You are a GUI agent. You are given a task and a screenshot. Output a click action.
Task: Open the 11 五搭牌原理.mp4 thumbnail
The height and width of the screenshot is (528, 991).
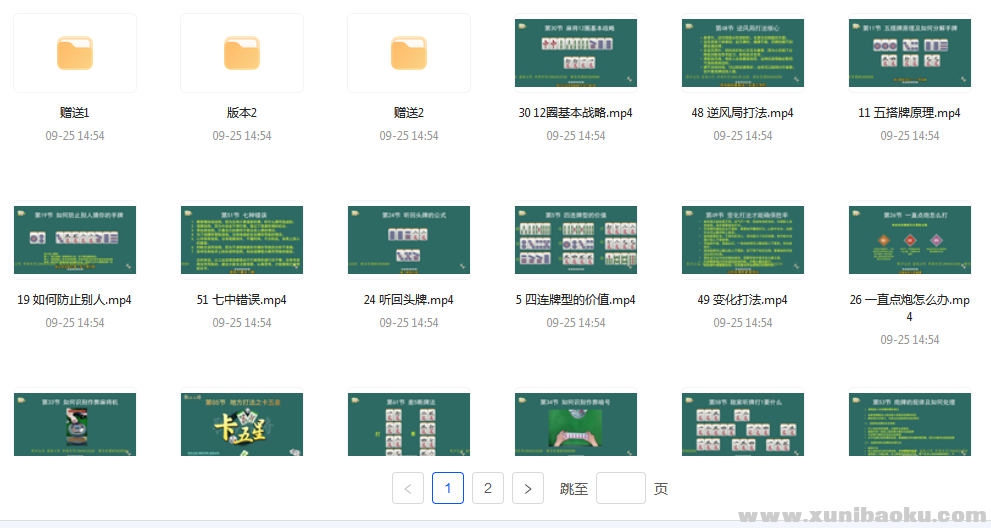coord(909,53)
